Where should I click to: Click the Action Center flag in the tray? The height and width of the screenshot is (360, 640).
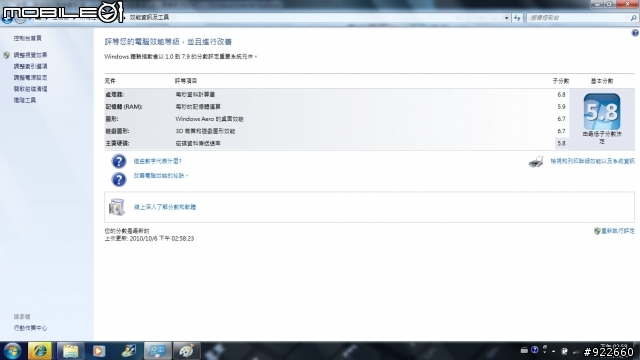pos(564,351)
